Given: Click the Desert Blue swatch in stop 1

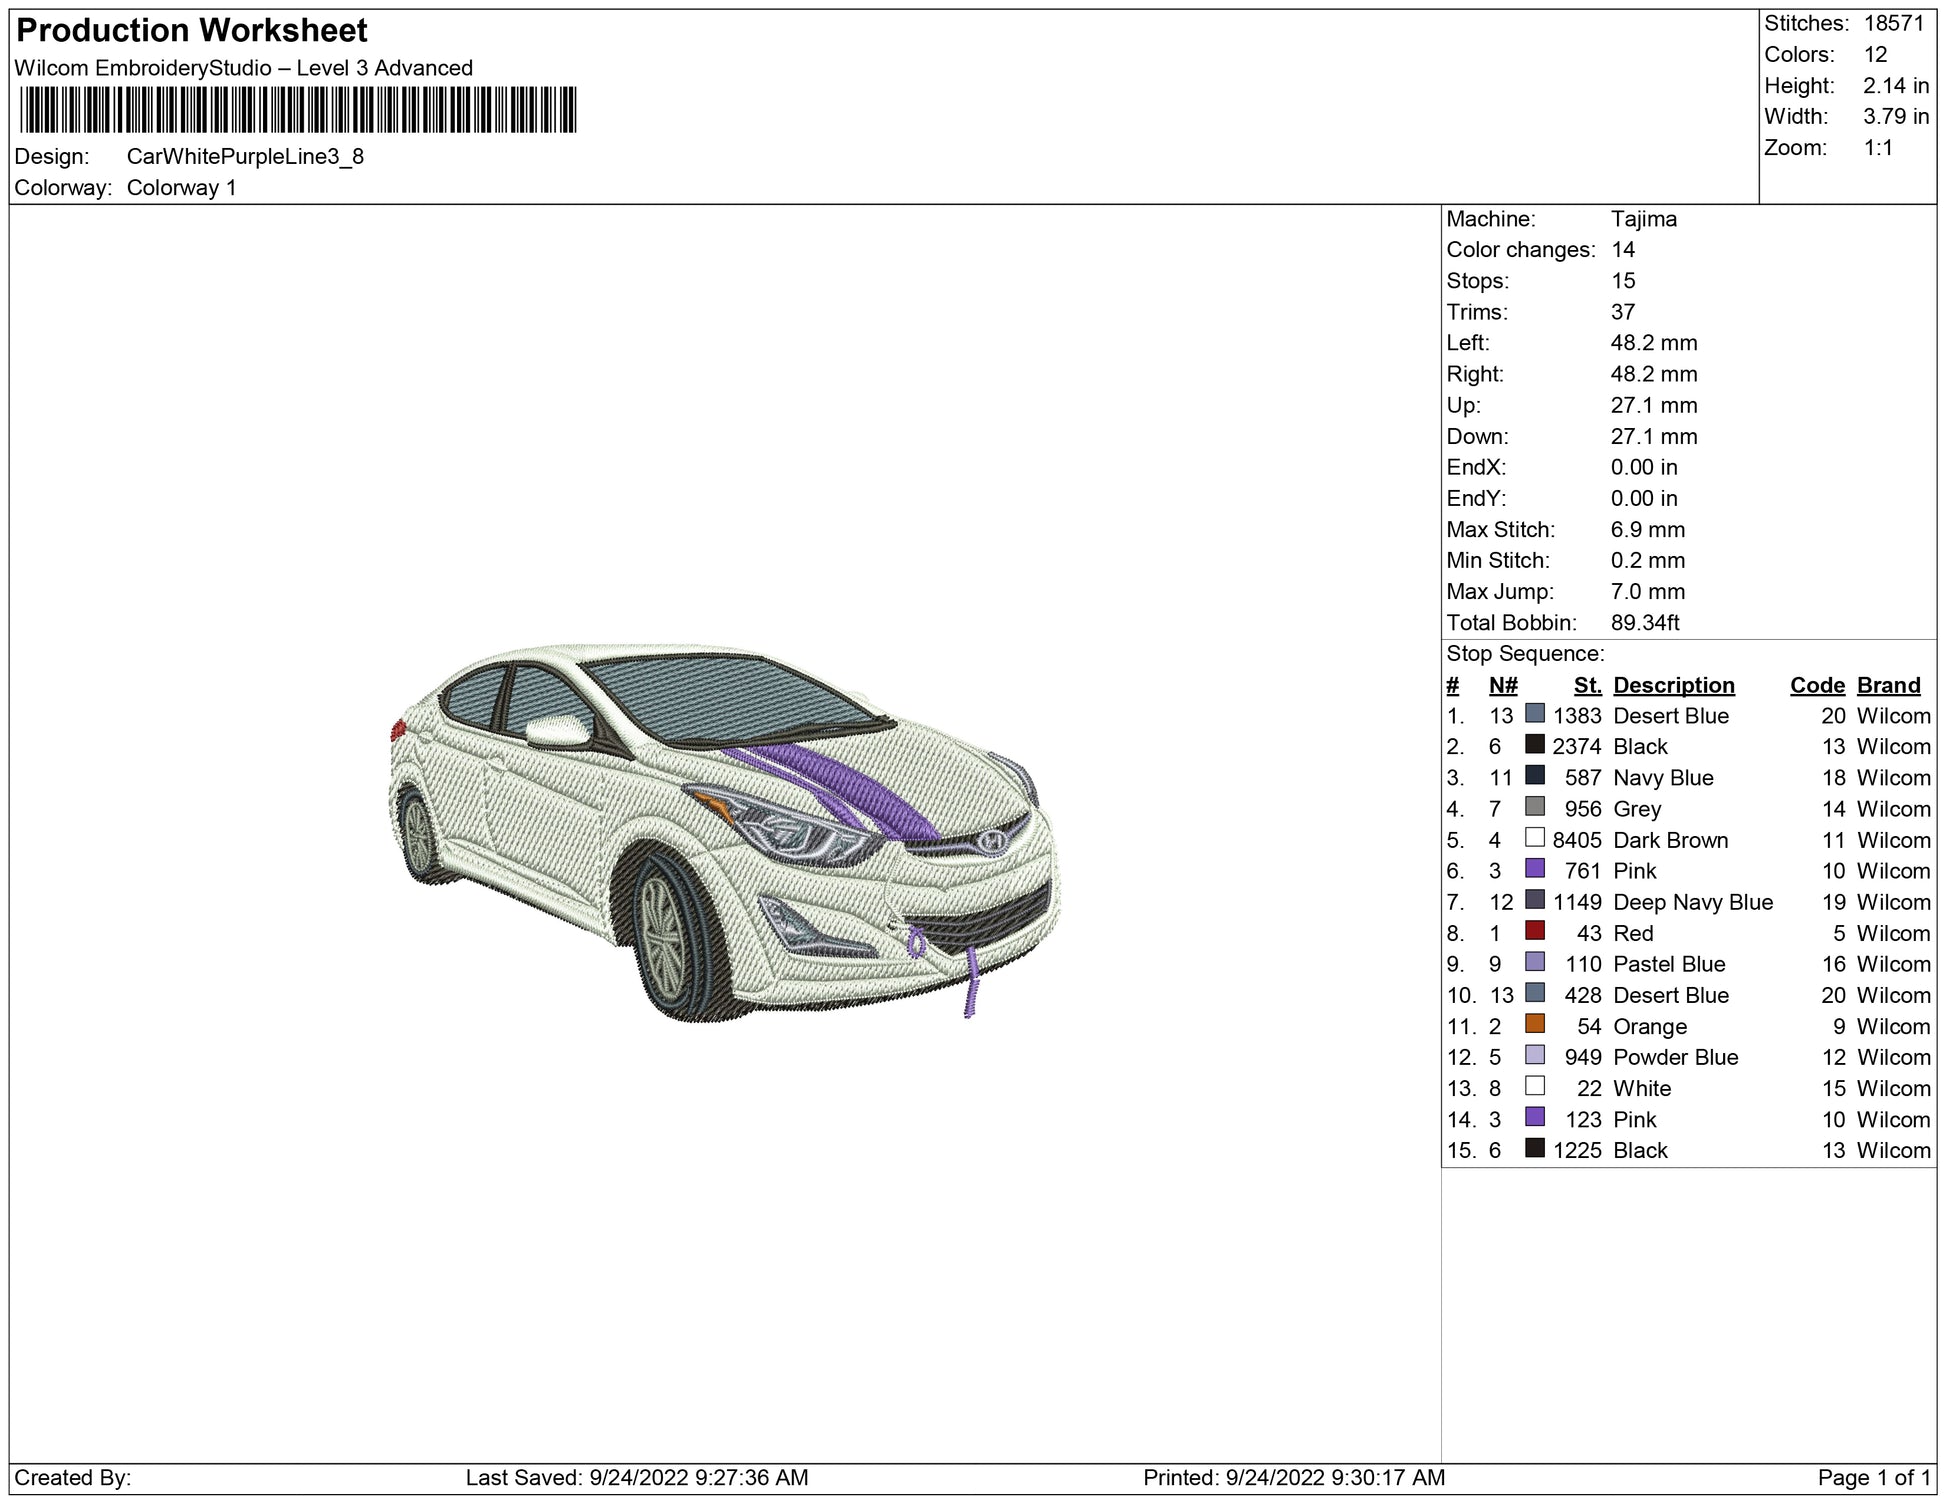Looking at the screenshot, I should tap(1534, 714).
